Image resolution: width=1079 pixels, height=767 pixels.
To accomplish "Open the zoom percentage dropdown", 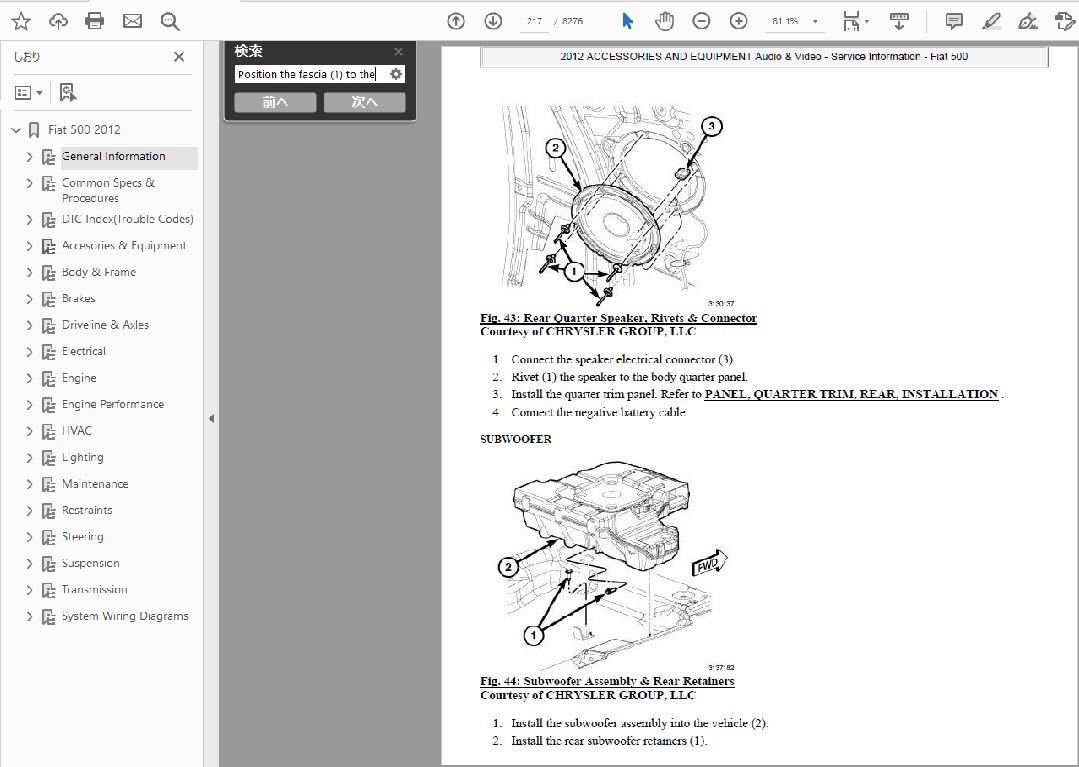I will coord(815,20).
